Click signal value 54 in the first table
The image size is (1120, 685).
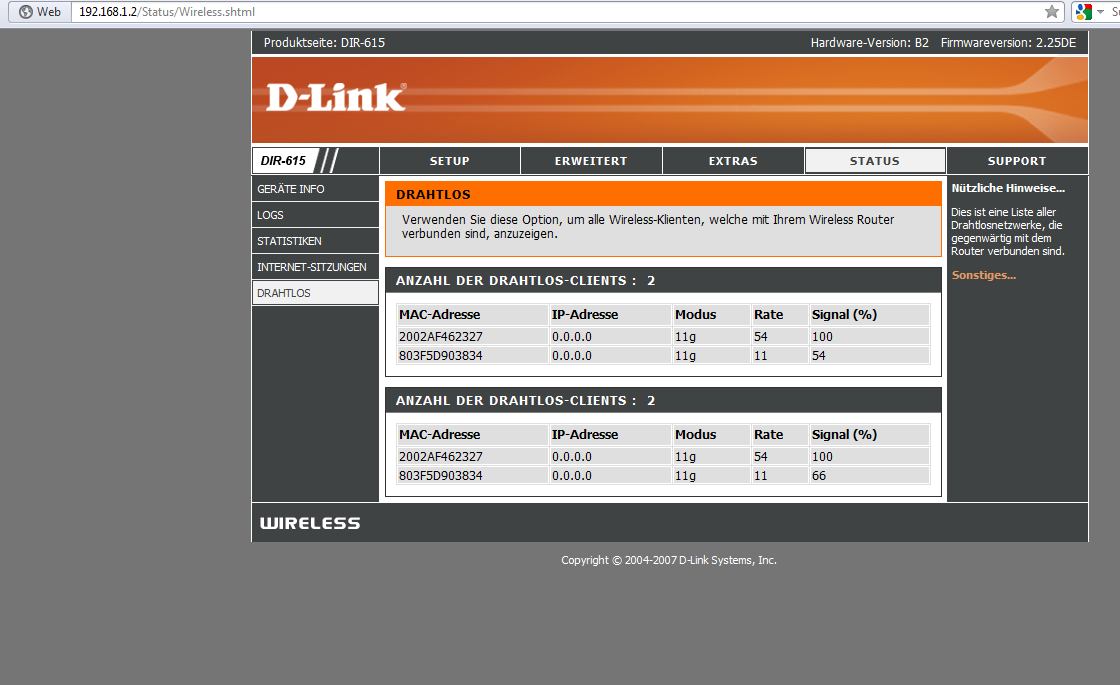pyautogui.click(x=819, y=356)
